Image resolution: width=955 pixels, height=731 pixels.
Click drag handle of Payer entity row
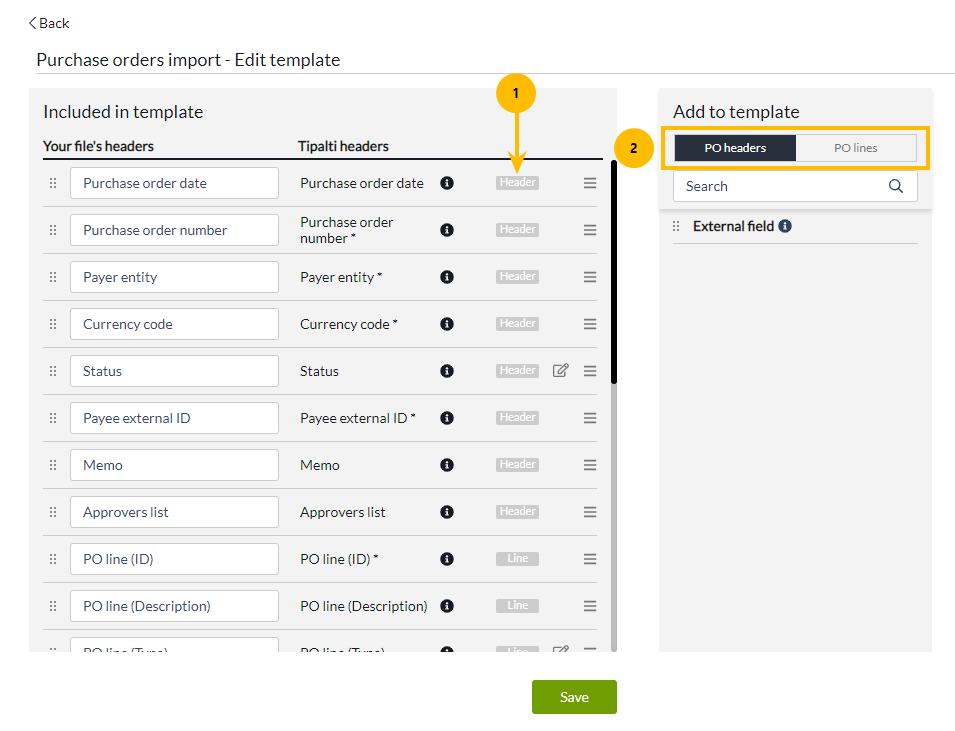[53, 277]
